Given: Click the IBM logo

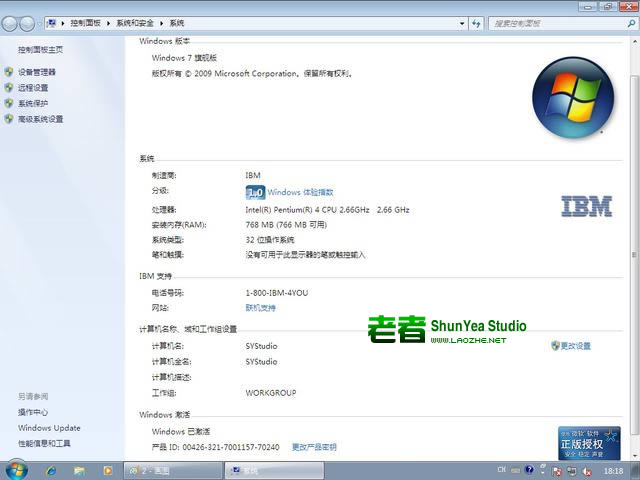Looking at the screenshot, I should pyautogui.click(x=587, y=206).
